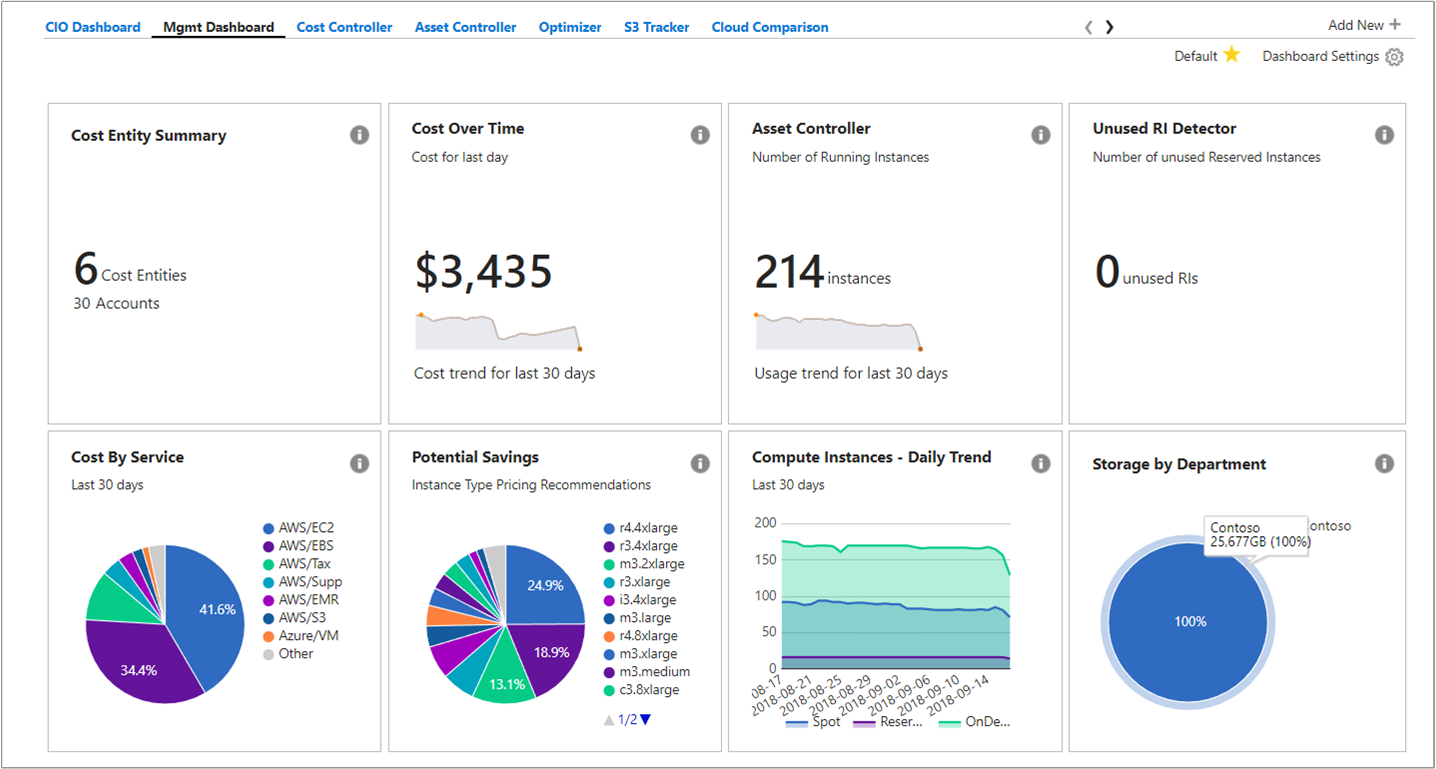The height and width of the screenshot is (769, 1436).
Task: Switch to the CIO Dashboard tab
Action: pyautogui.click(x=93, y=27)
